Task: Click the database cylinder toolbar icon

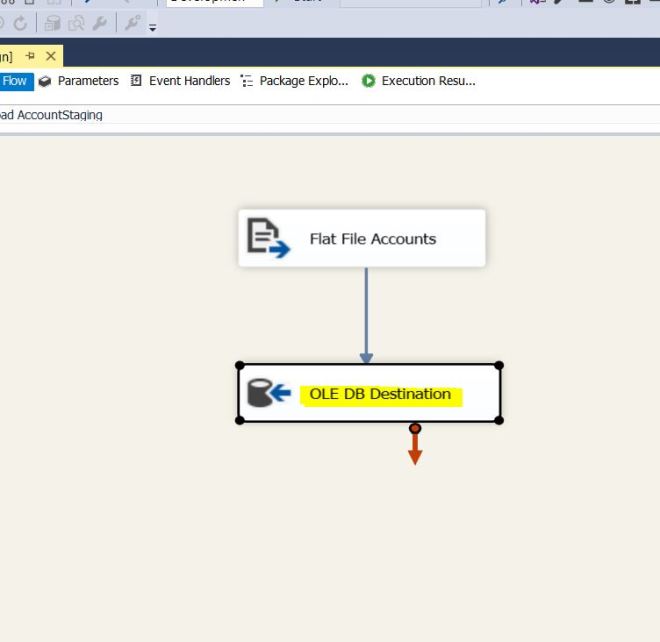Action: tap(52, 23)
